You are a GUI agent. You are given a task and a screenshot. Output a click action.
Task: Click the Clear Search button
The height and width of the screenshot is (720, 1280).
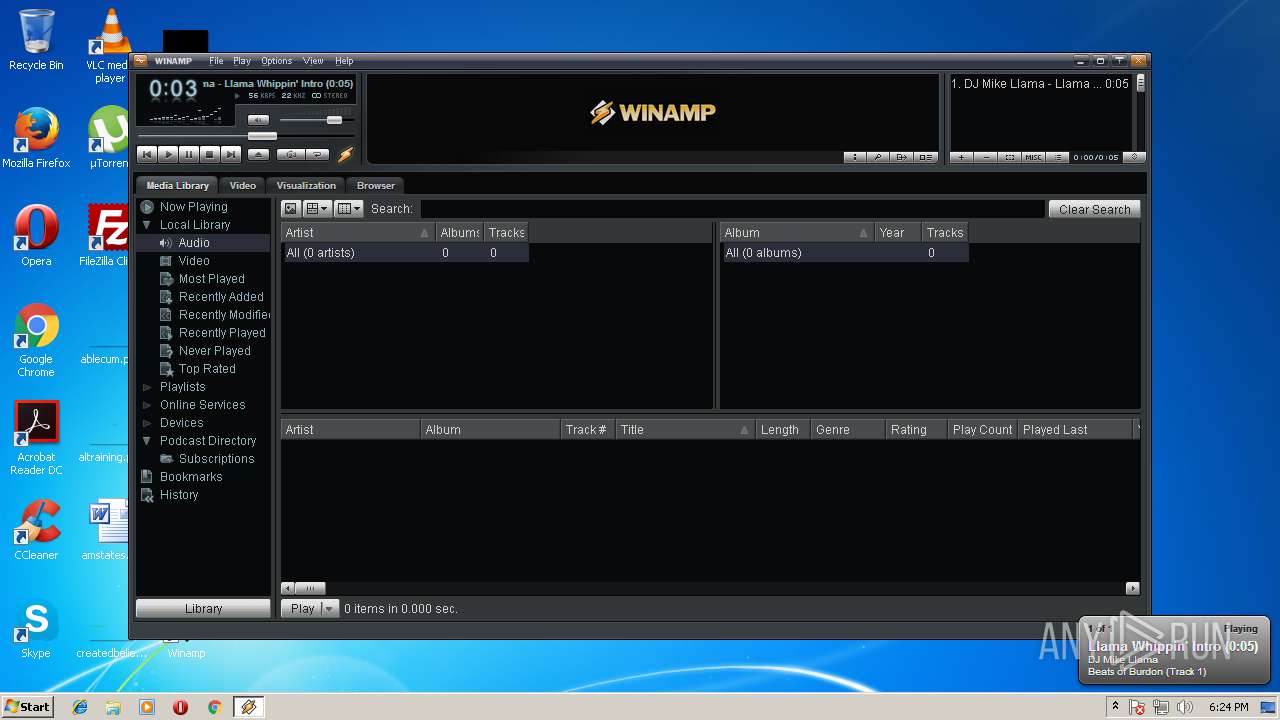[1094, 209]
